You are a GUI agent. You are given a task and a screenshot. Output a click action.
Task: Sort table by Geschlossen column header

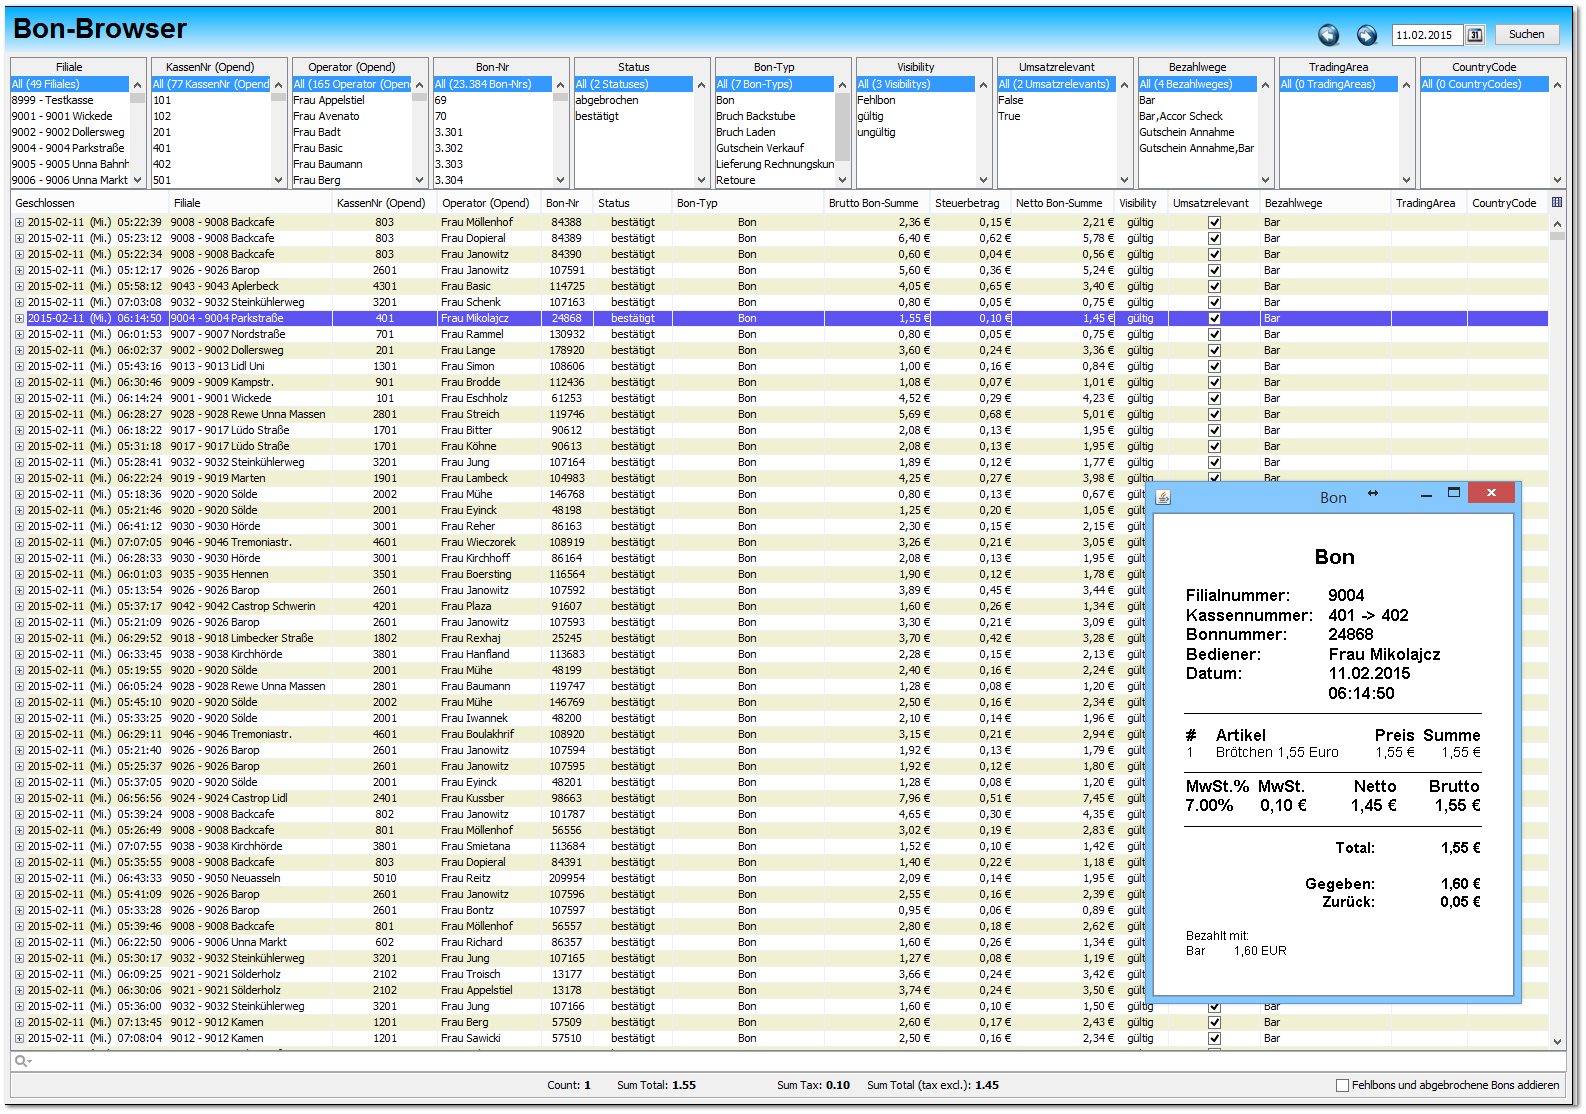(x=90, y=203)
